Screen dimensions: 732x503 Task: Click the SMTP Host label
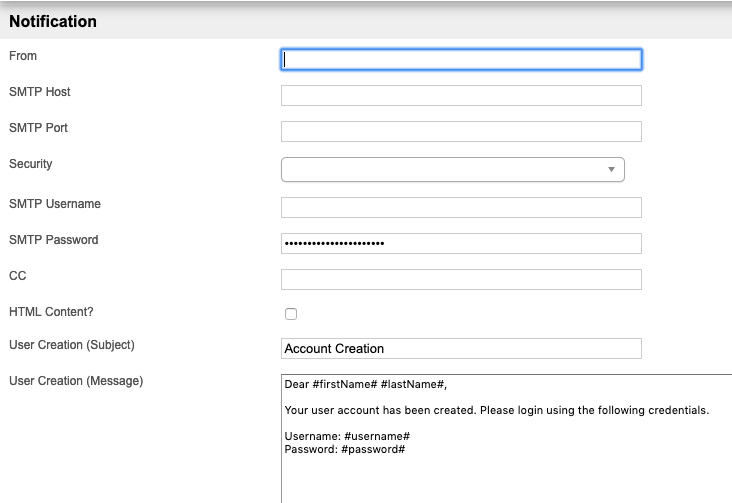[x=40, y=92]
